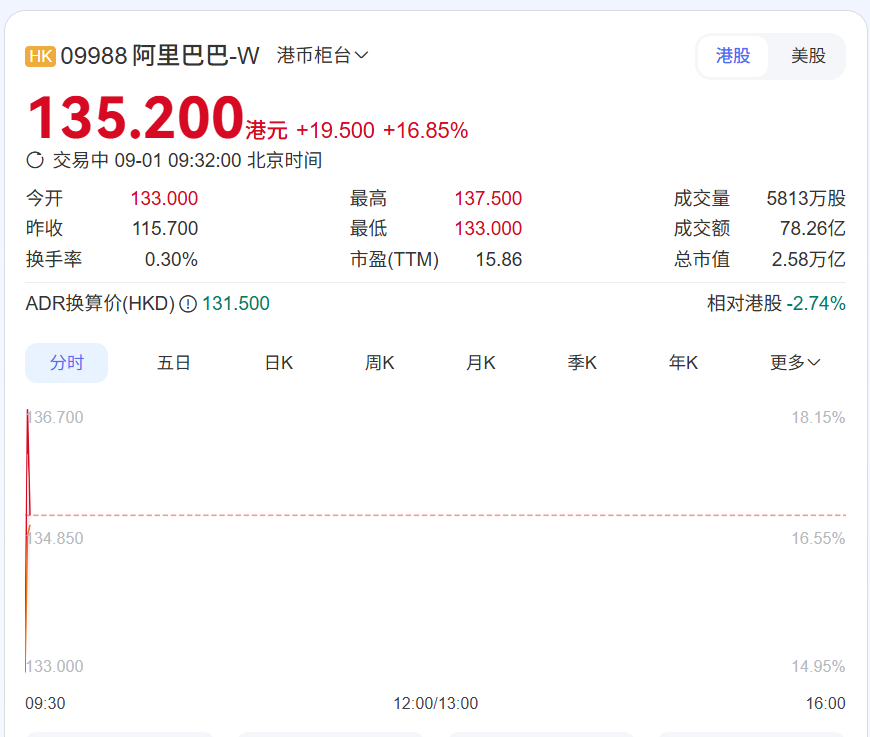
Task: Open the 港币柜台 dropdown
Action: click(322, 55)
